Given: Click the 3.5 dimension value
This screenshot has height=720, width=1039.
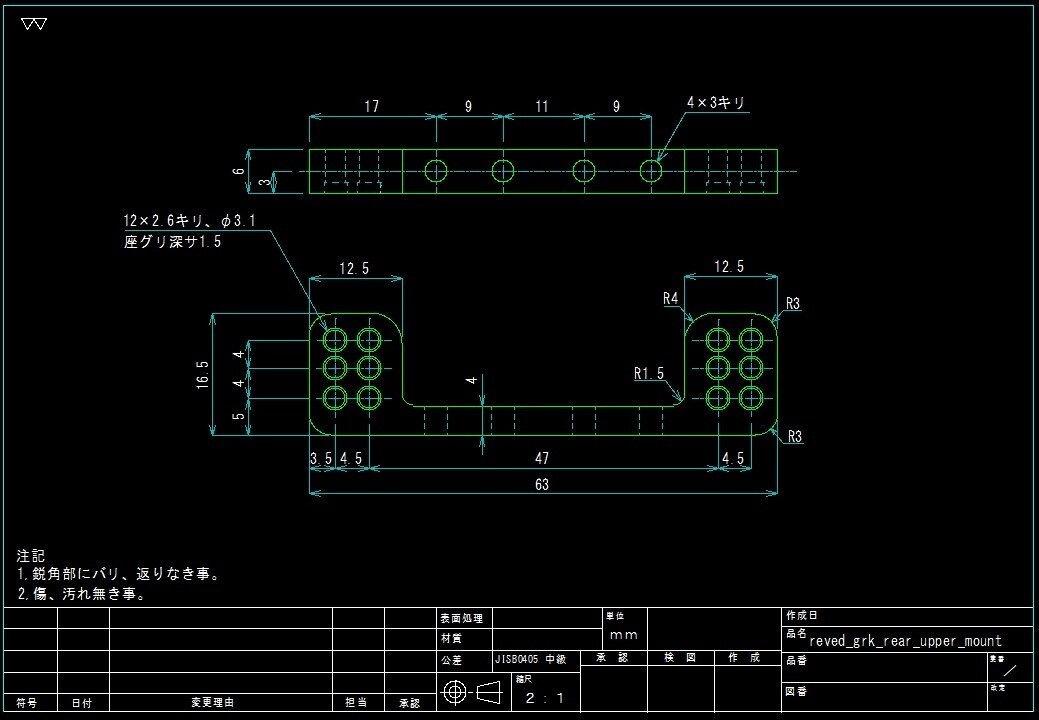Looking at the screenshot, I should (321, 458).
